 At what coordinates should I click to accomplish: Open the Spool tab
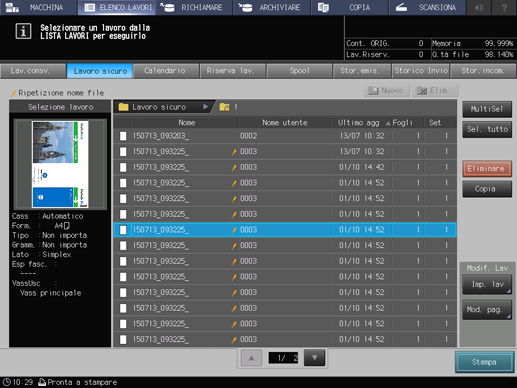point(299,71)
